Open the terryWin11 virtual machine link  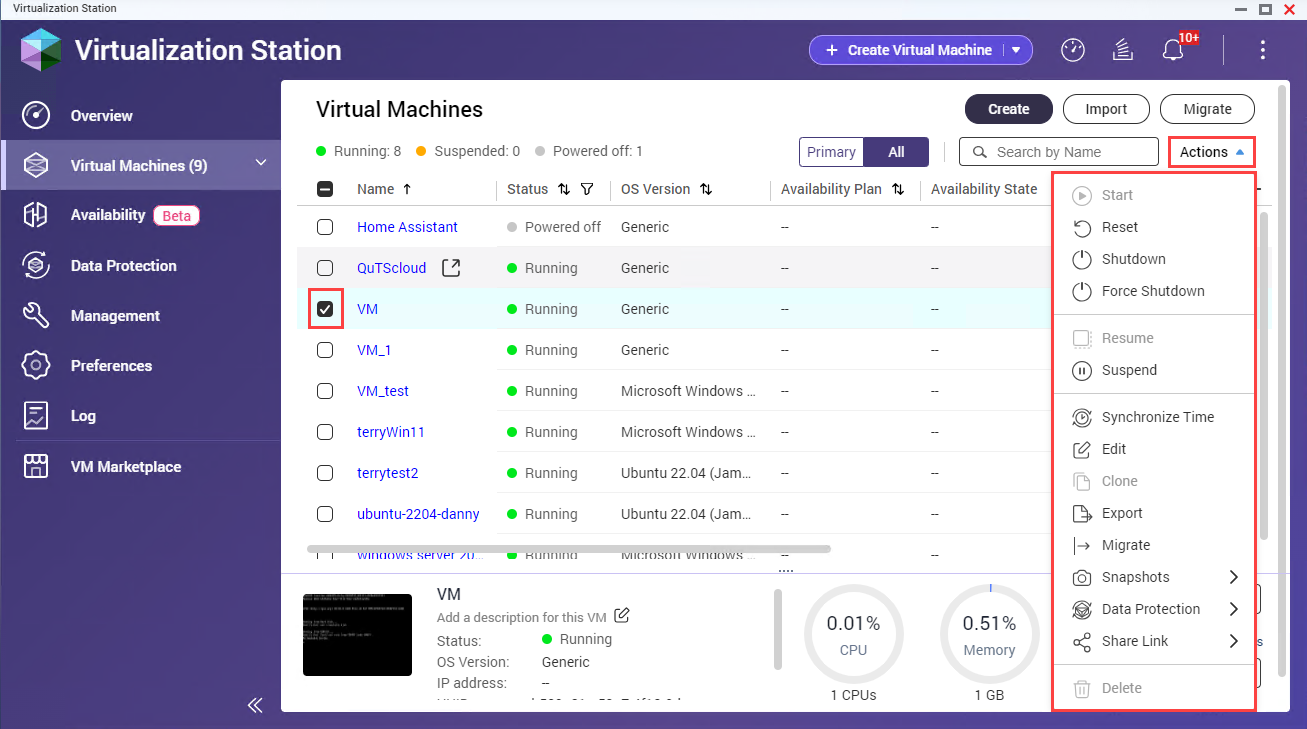pos(391,432)
